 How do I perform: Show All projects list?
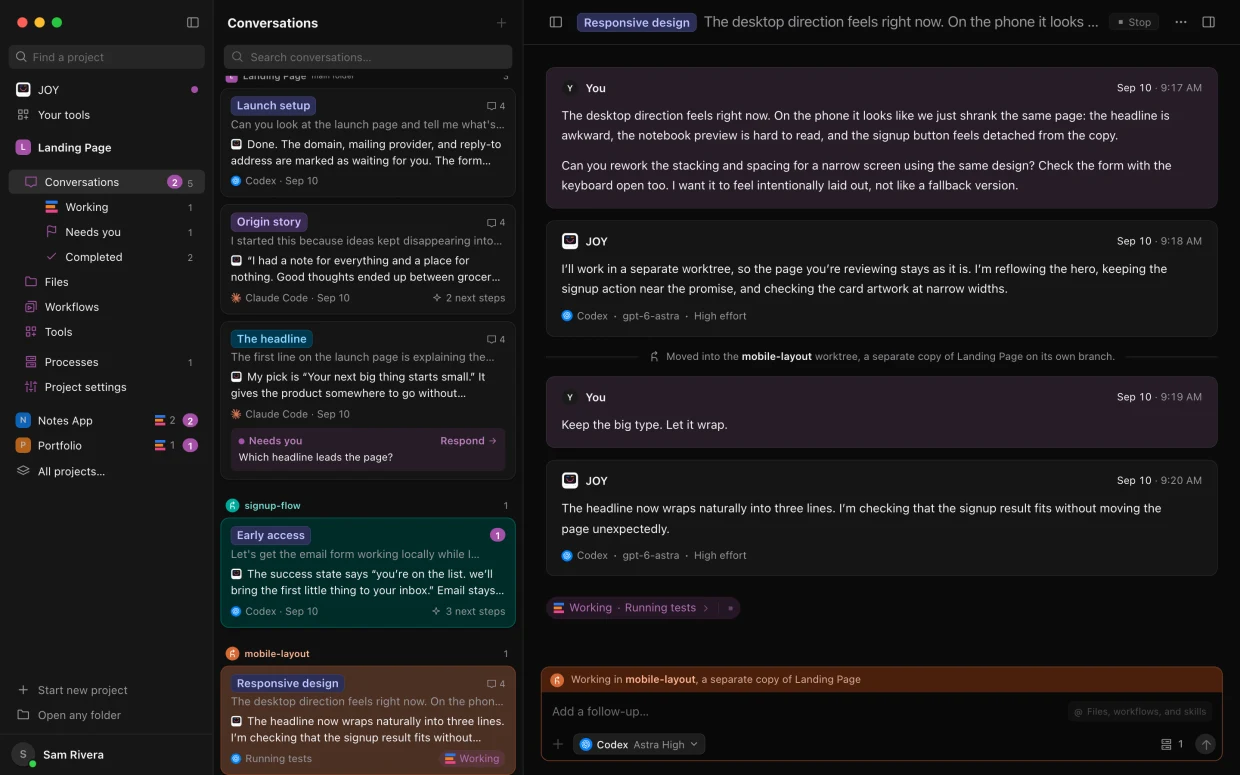pos(106,471)
